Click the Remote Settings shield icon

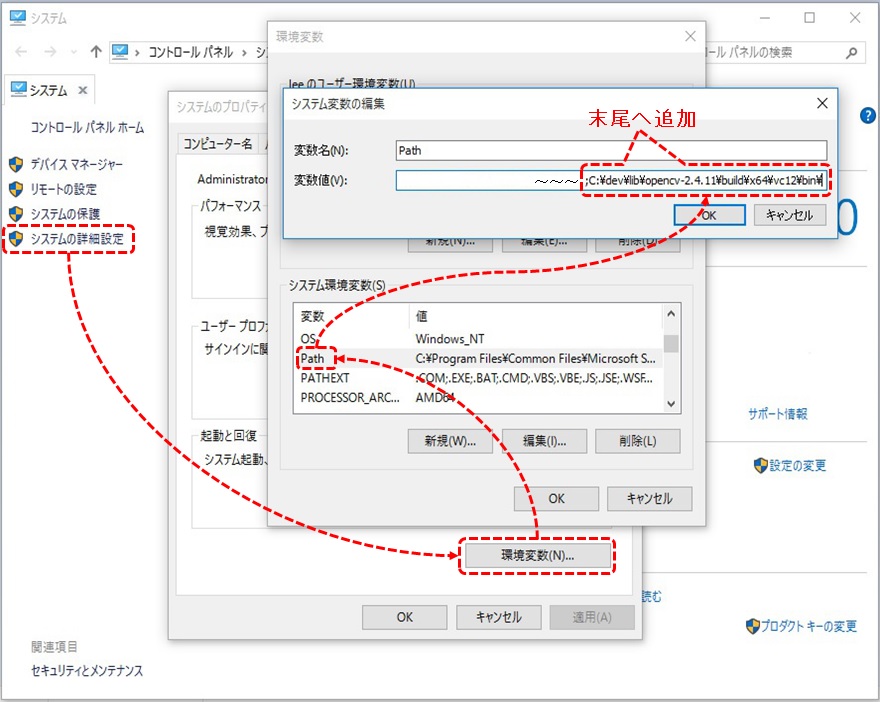point(16,189)
